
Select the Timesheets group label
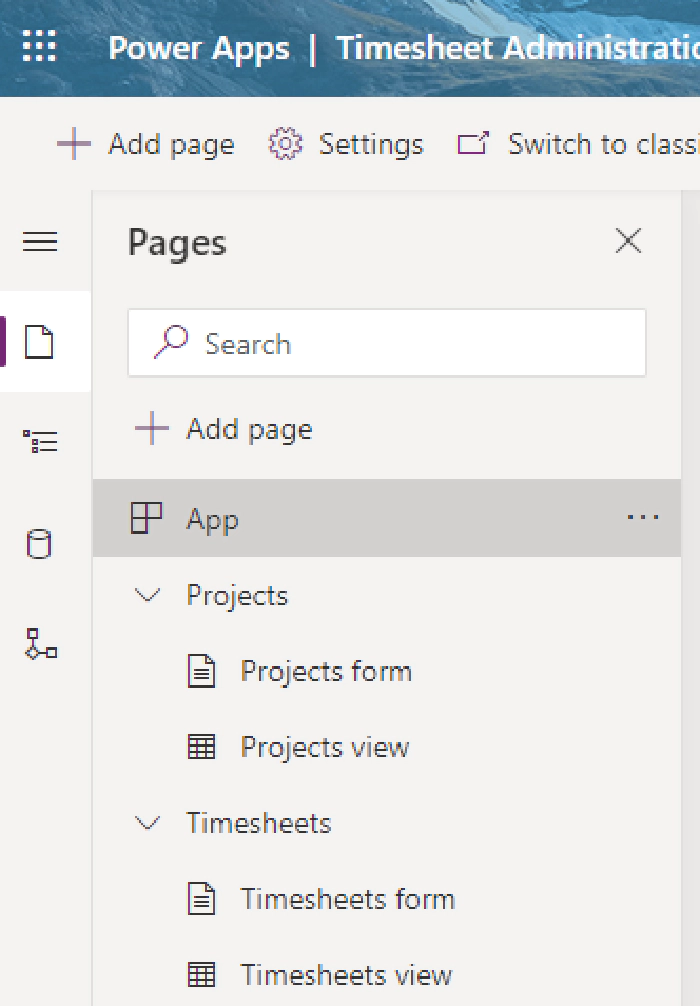[x=259, y=823]
